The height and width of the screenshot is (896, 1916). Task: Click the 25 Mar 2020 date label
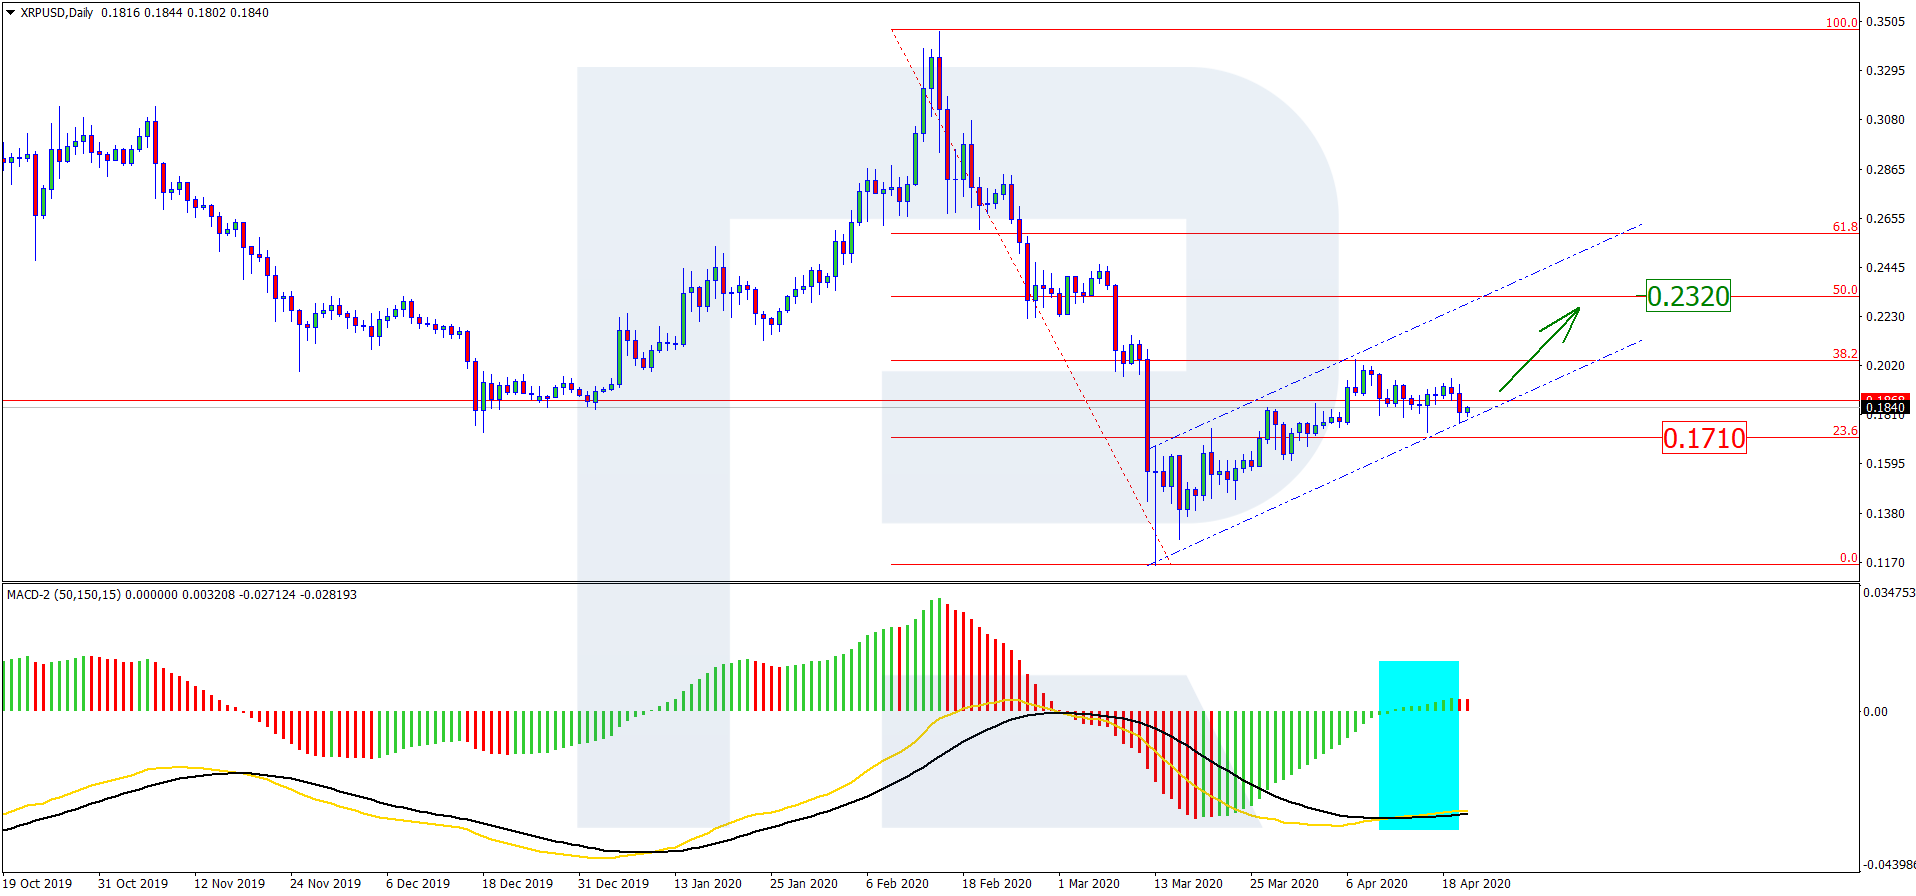pyautogui.click(x=1284, y=883)
